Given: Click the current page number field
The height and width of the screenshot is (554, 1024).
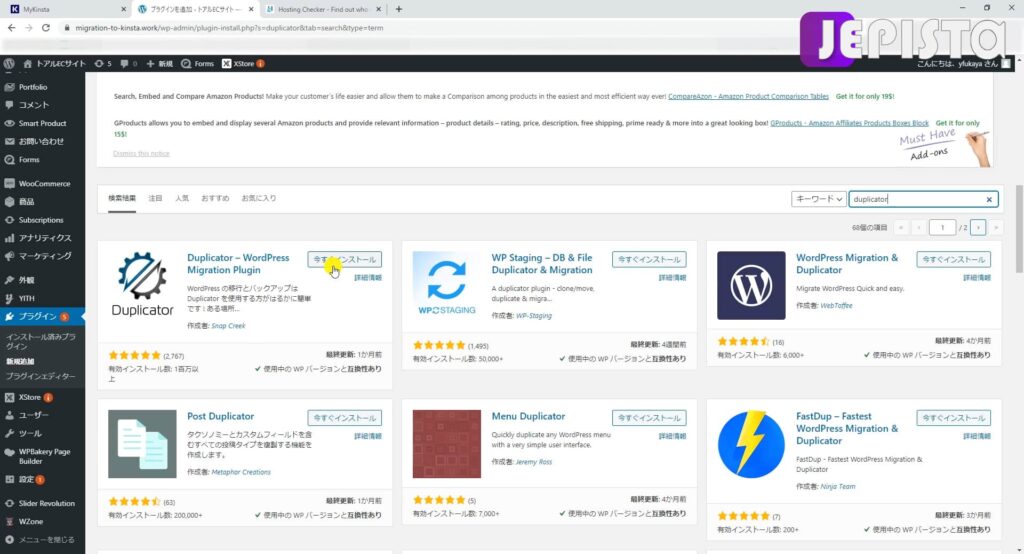Looking at the screenshot, I should point(942,227).
